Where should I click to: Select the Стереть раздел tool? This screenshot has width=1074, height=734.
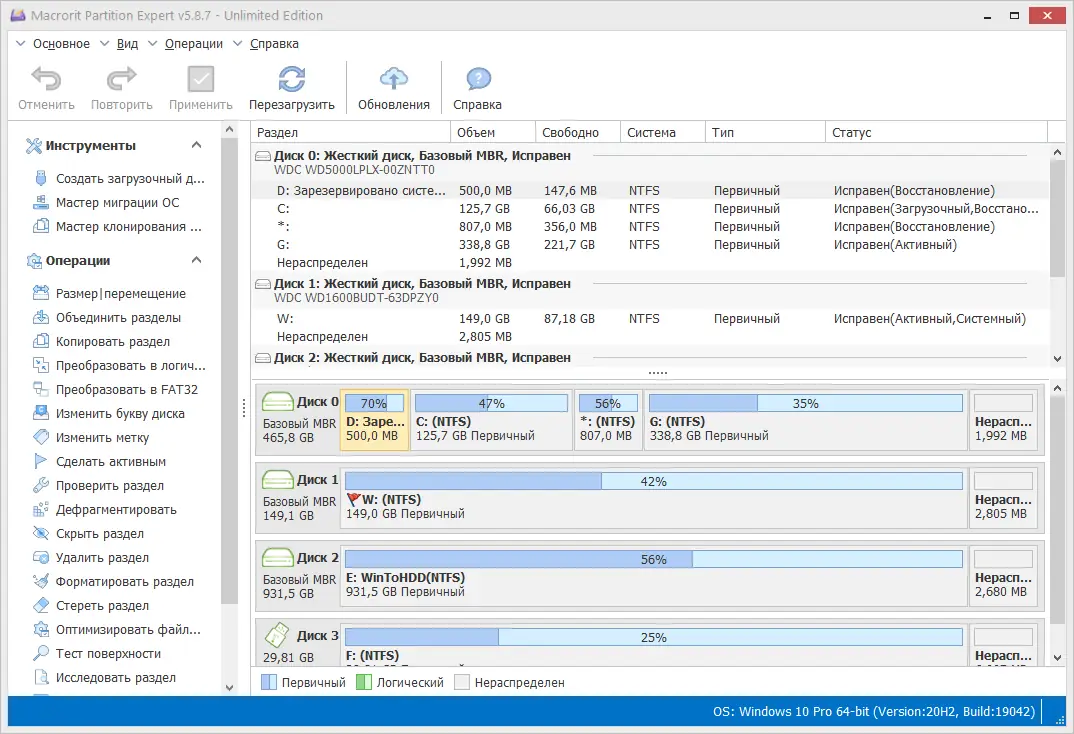99,605
